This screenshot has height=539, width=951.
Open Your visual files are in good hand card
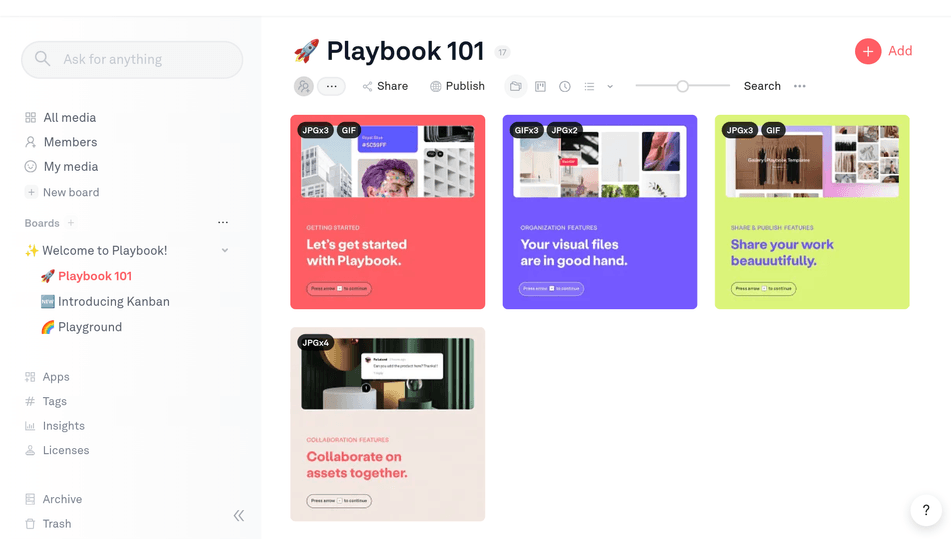click(600, 212)
